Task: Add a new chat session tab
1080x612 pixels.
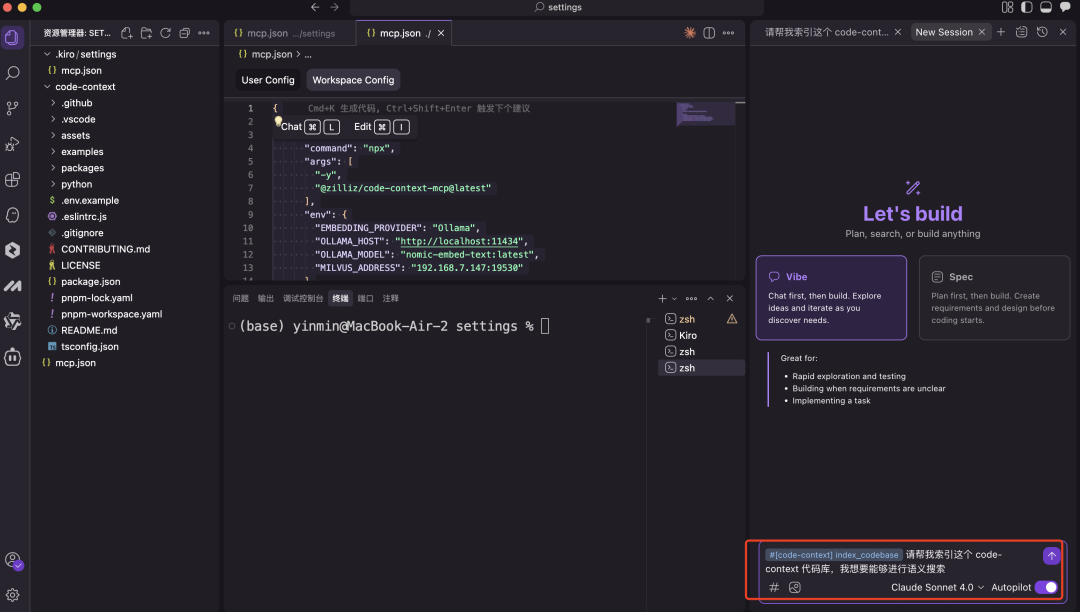Action: click(1001, 32)
